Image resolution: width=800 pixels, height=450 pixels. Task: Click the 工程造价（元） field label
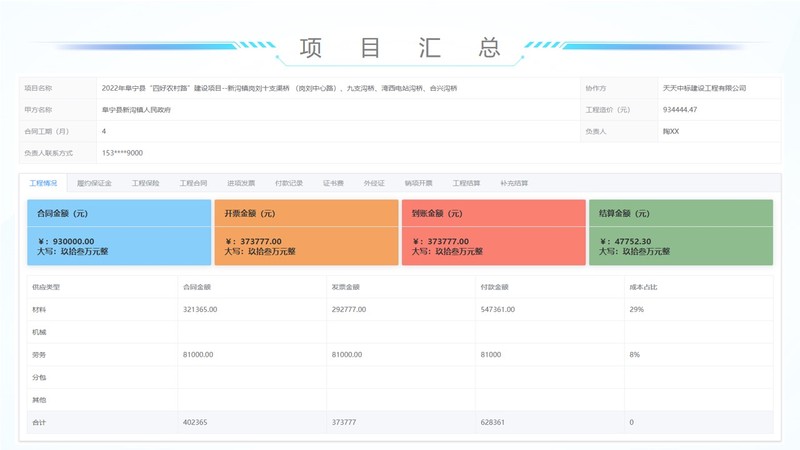coord(607,110)
